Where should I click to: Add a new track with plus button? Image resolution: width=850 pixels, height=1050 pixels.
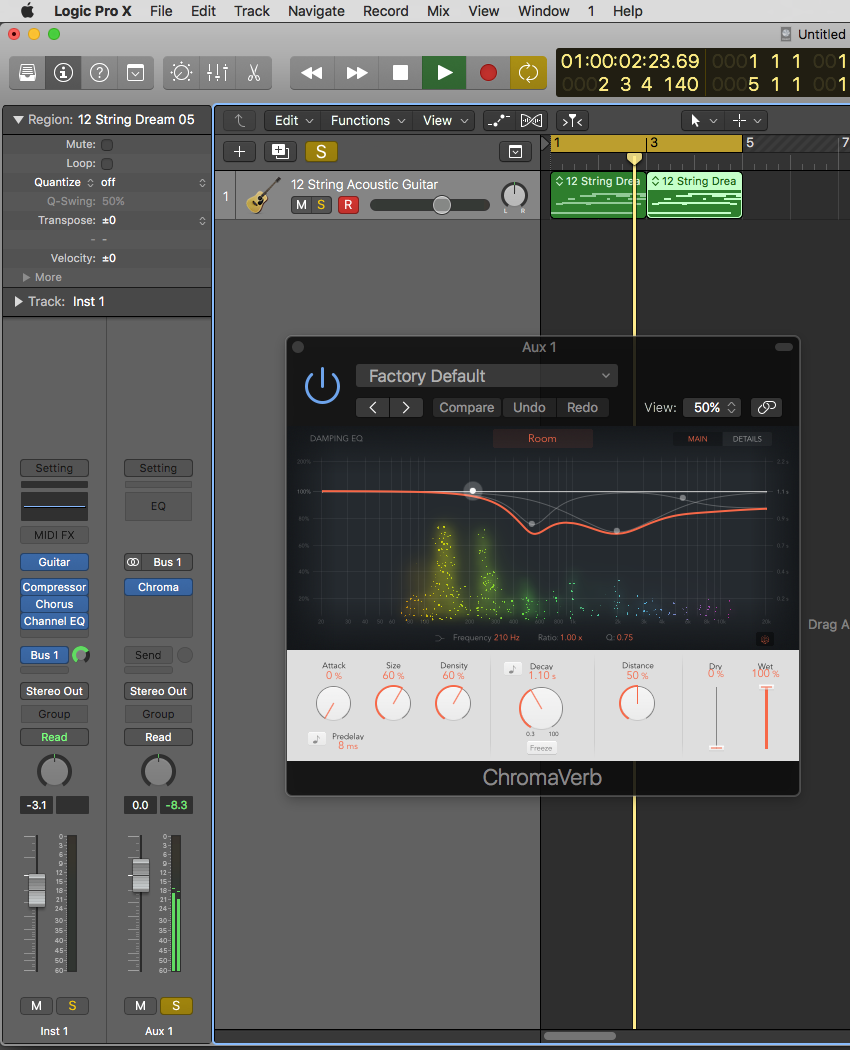click(x=239, y=152)
